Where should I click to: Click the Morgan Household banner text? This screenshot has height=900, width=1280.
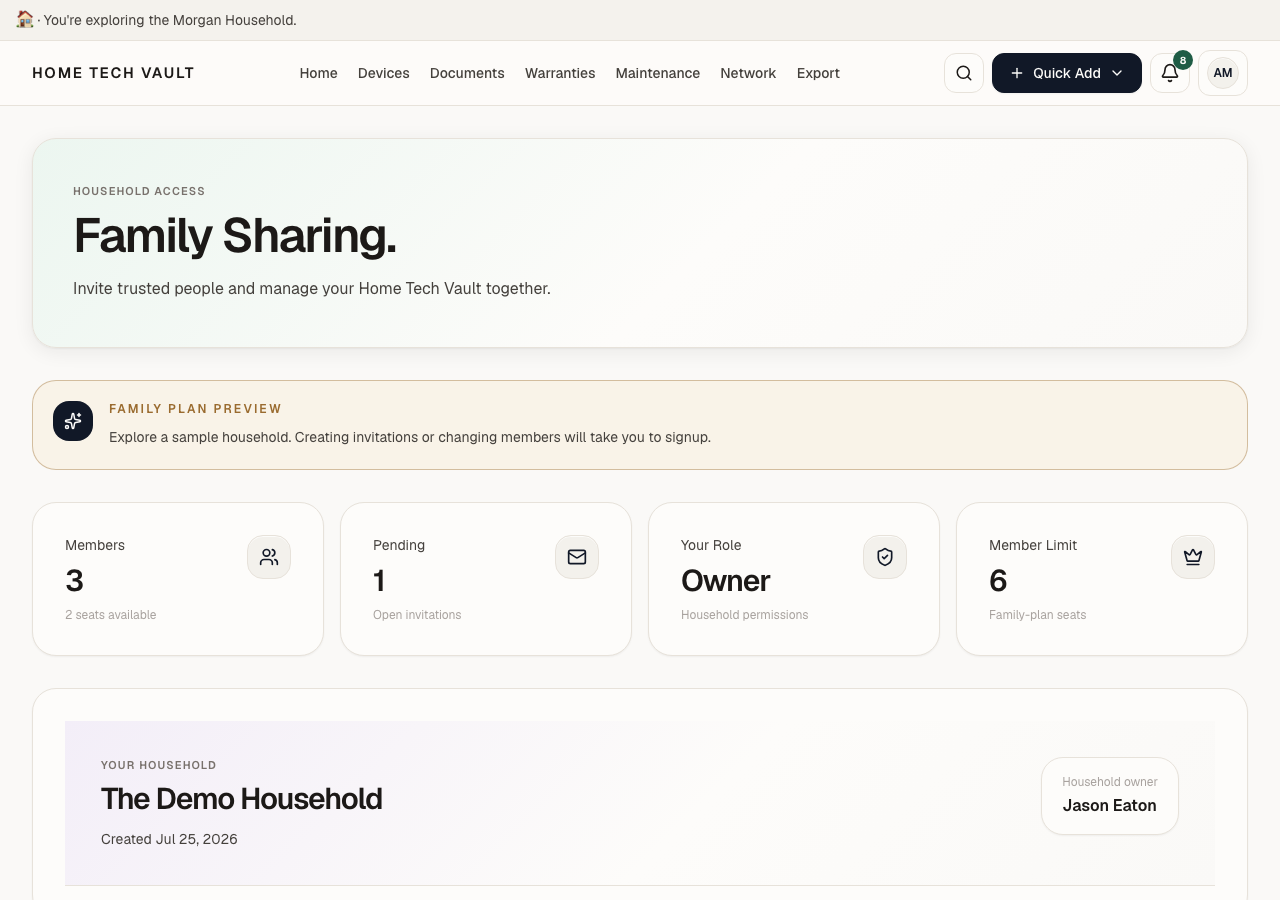170,20
